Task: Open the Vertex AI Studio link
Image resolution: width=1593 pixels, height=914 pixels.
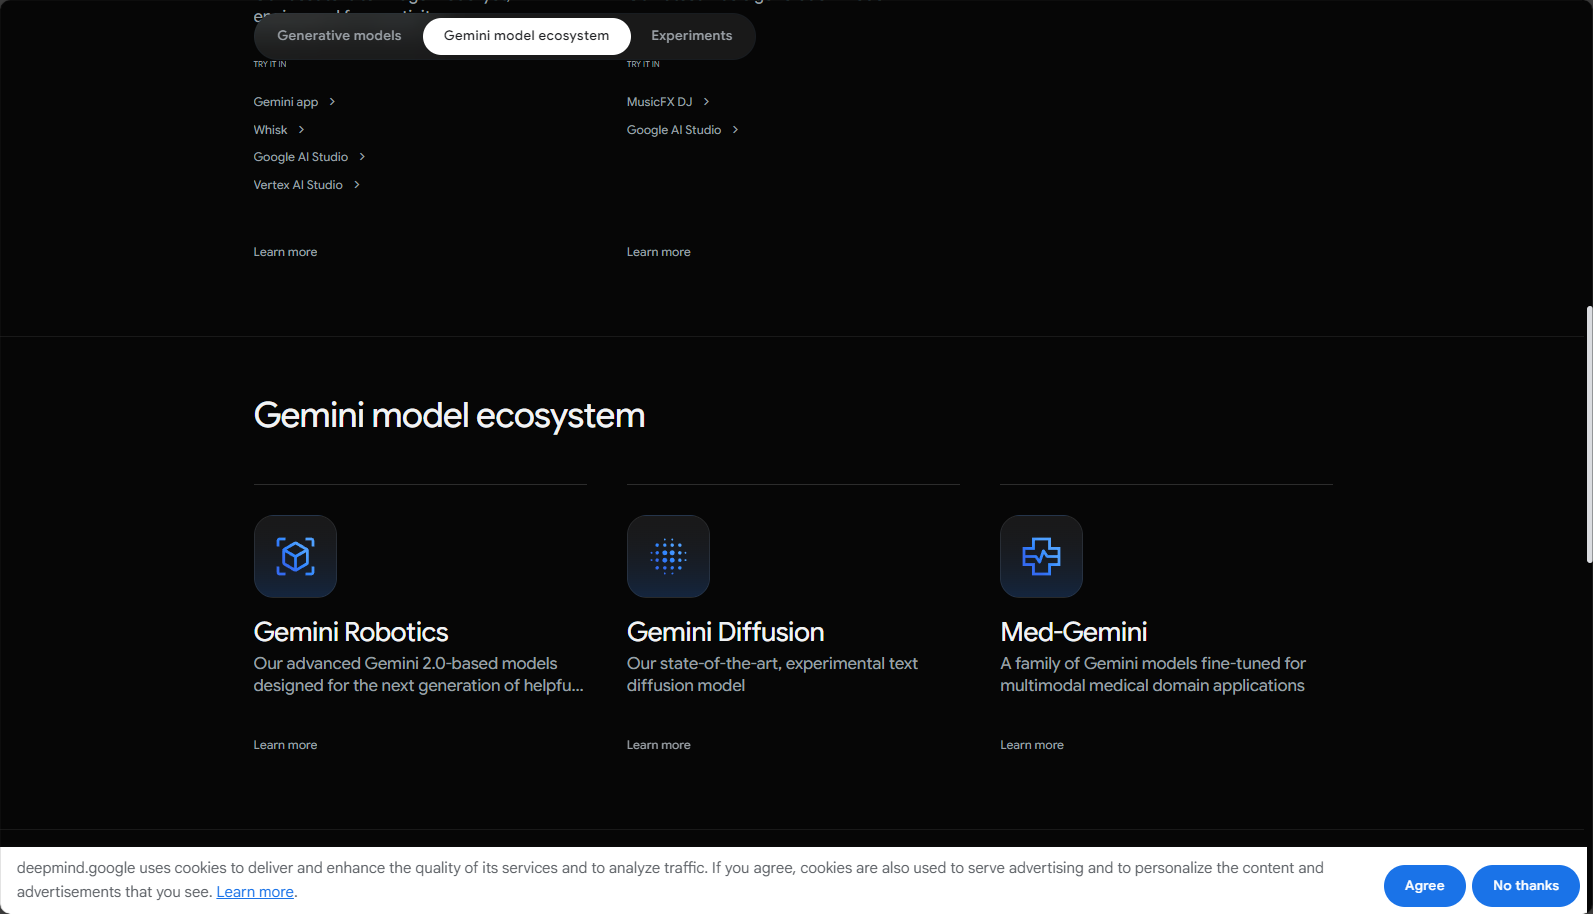Action: 298,185
